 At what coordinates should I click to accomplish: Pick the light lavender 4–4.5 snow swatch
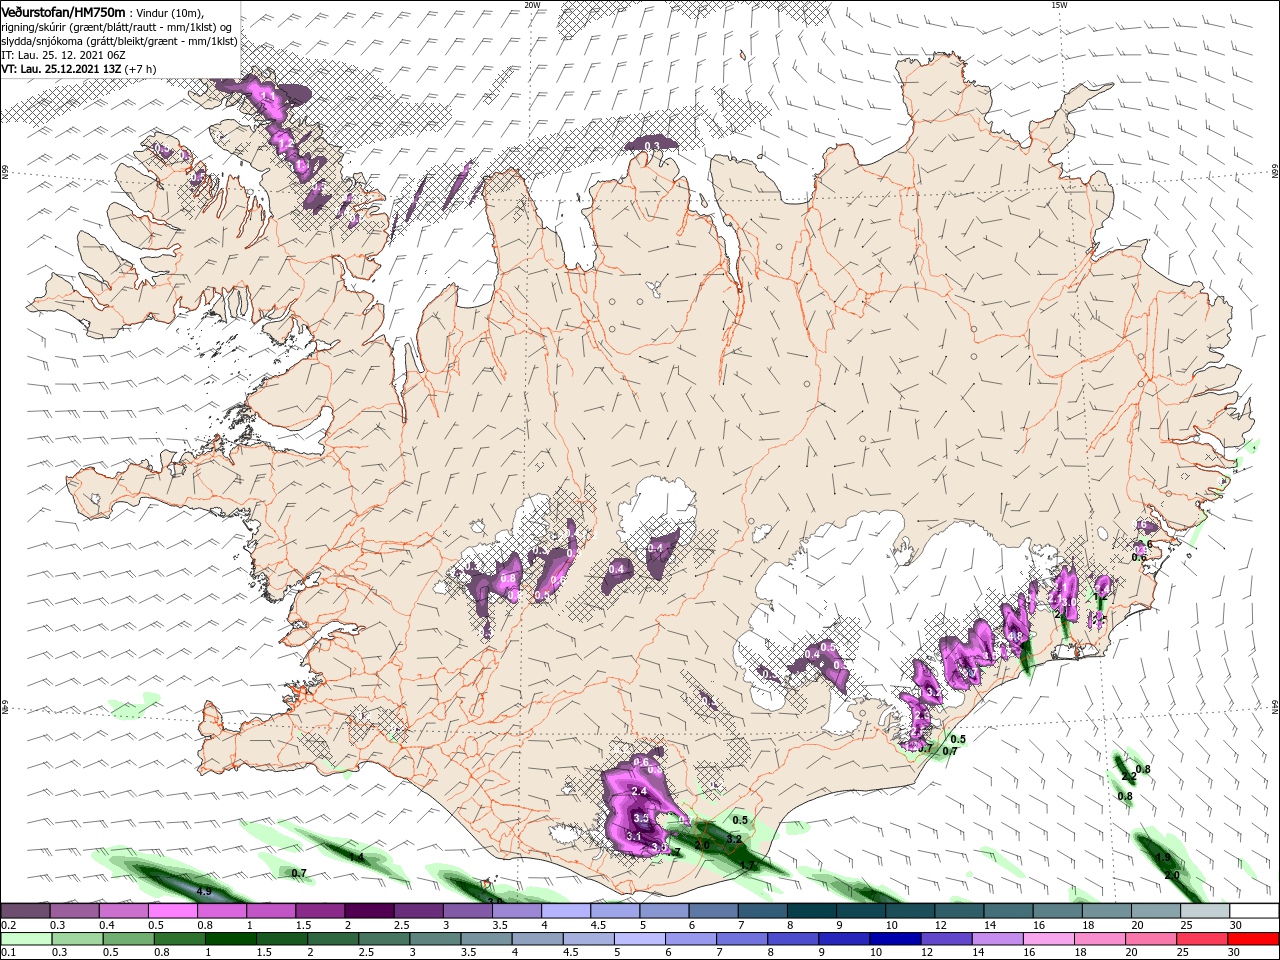click(565, 911)
